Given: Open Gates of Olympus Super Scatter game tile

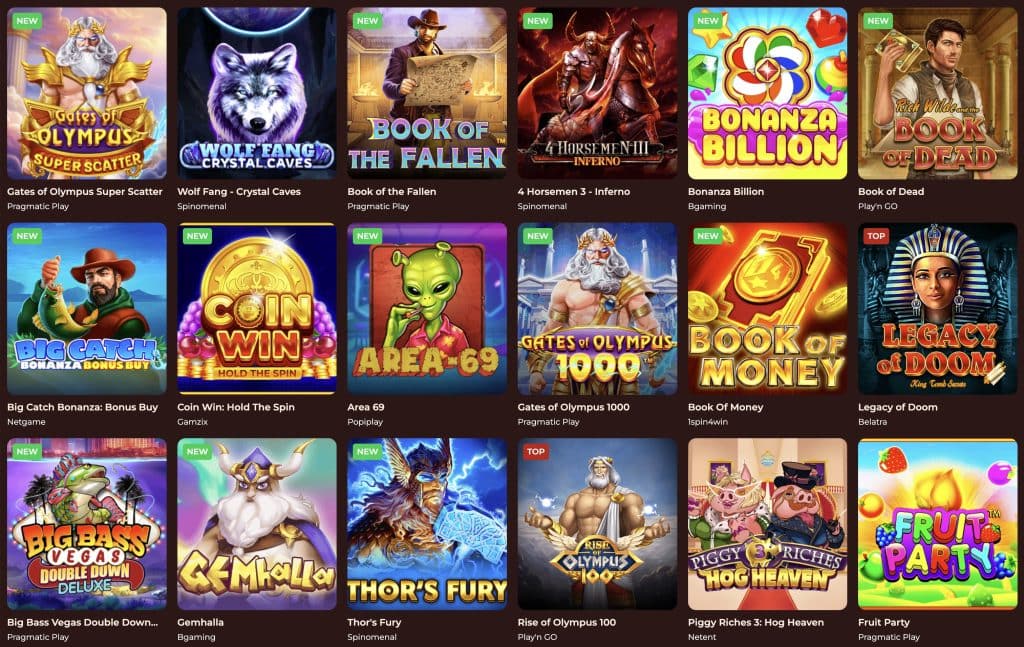Looking at the screenshot, I should tap(87, 93).
